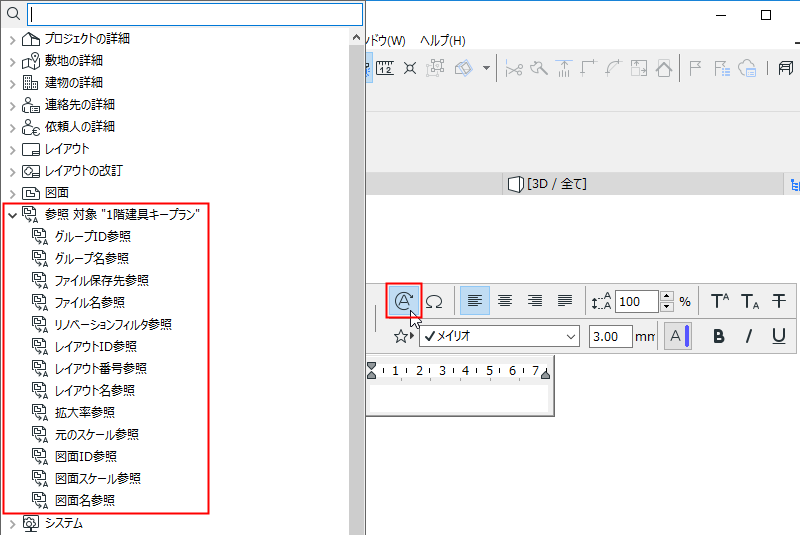Open the text pen color swatch
This screenshot has width=800, height=535.
pyautogui.click(x=678, y=336)
